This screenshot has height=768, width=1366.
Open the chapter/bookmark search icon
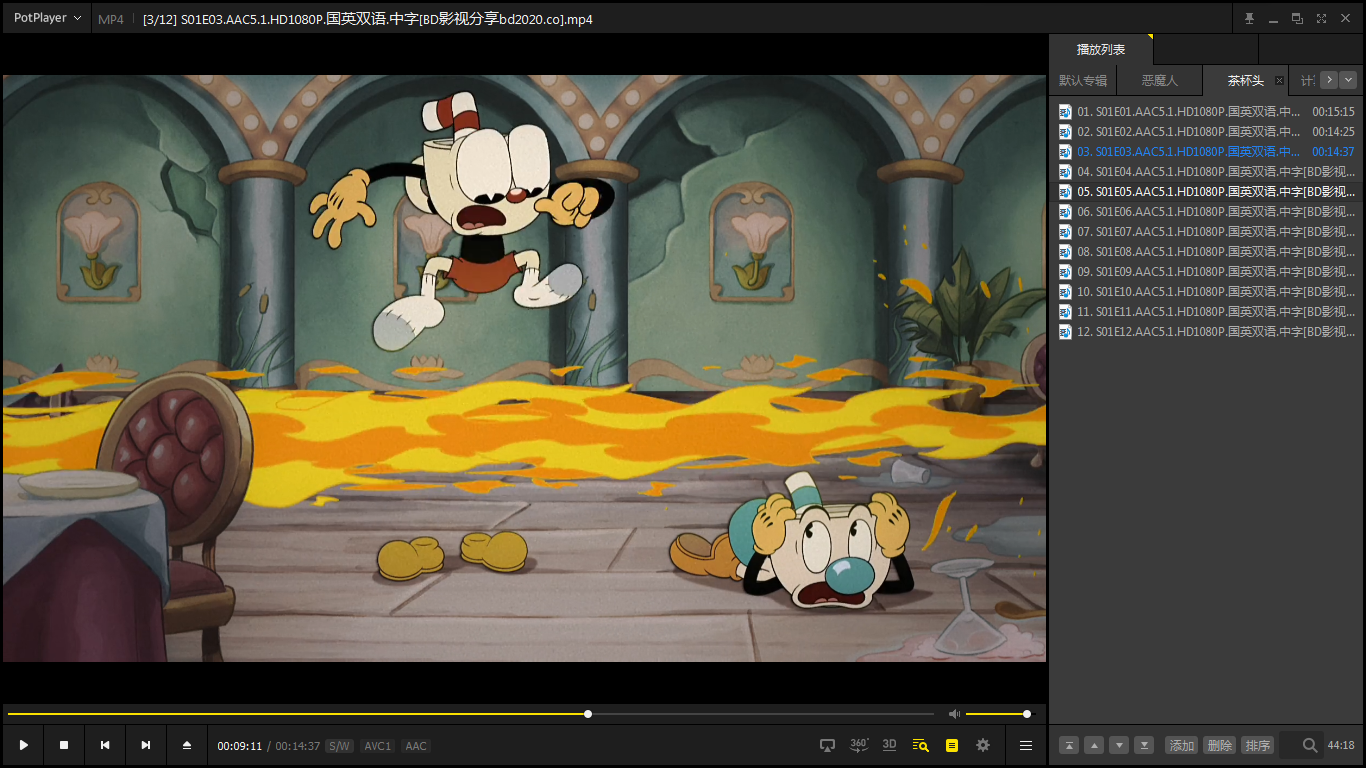point(921,745)
